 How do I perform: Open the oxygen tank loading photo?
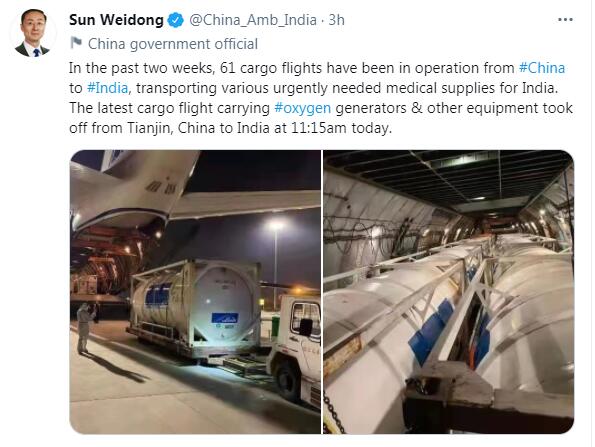click(x=195, y=292)
